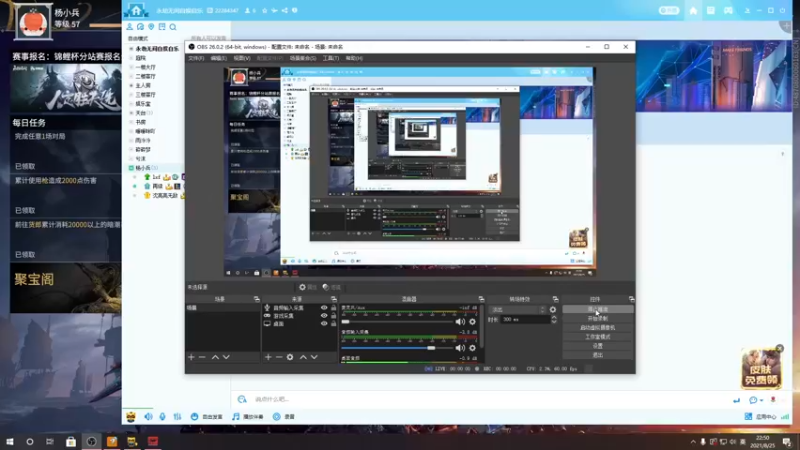
Task: Lock the desktop display source
Action: click(x=334, y=323)
